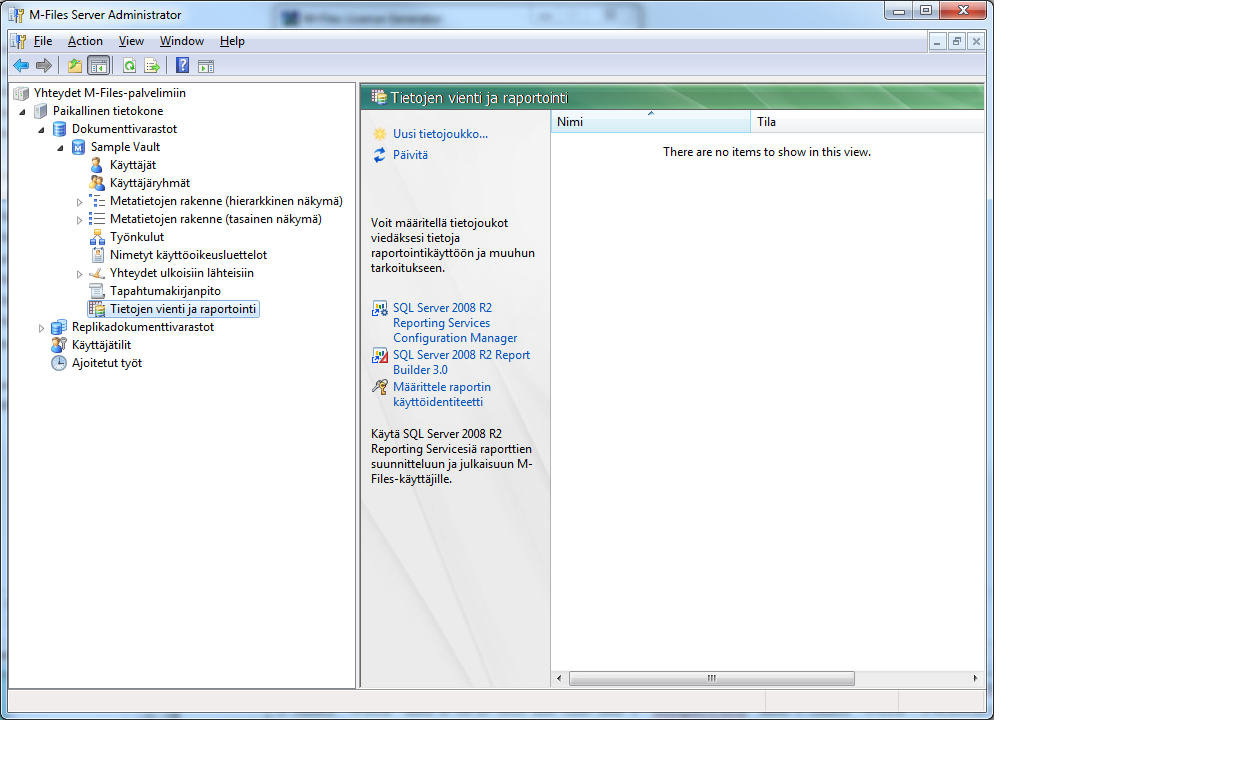Select Käyttäjät in the tree

coord(133,165)
